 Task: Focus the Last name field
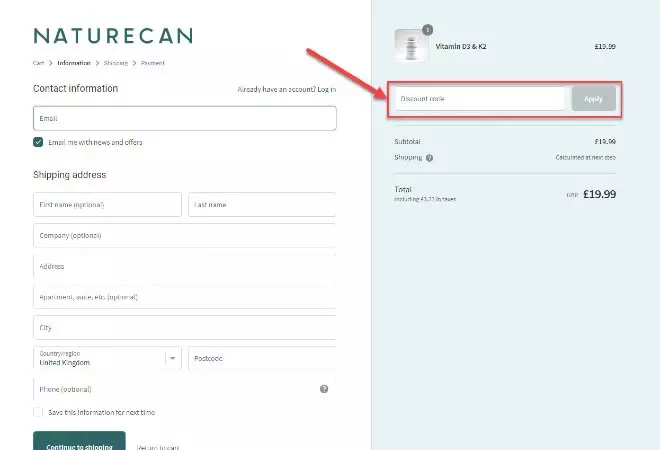pos(262,205)
